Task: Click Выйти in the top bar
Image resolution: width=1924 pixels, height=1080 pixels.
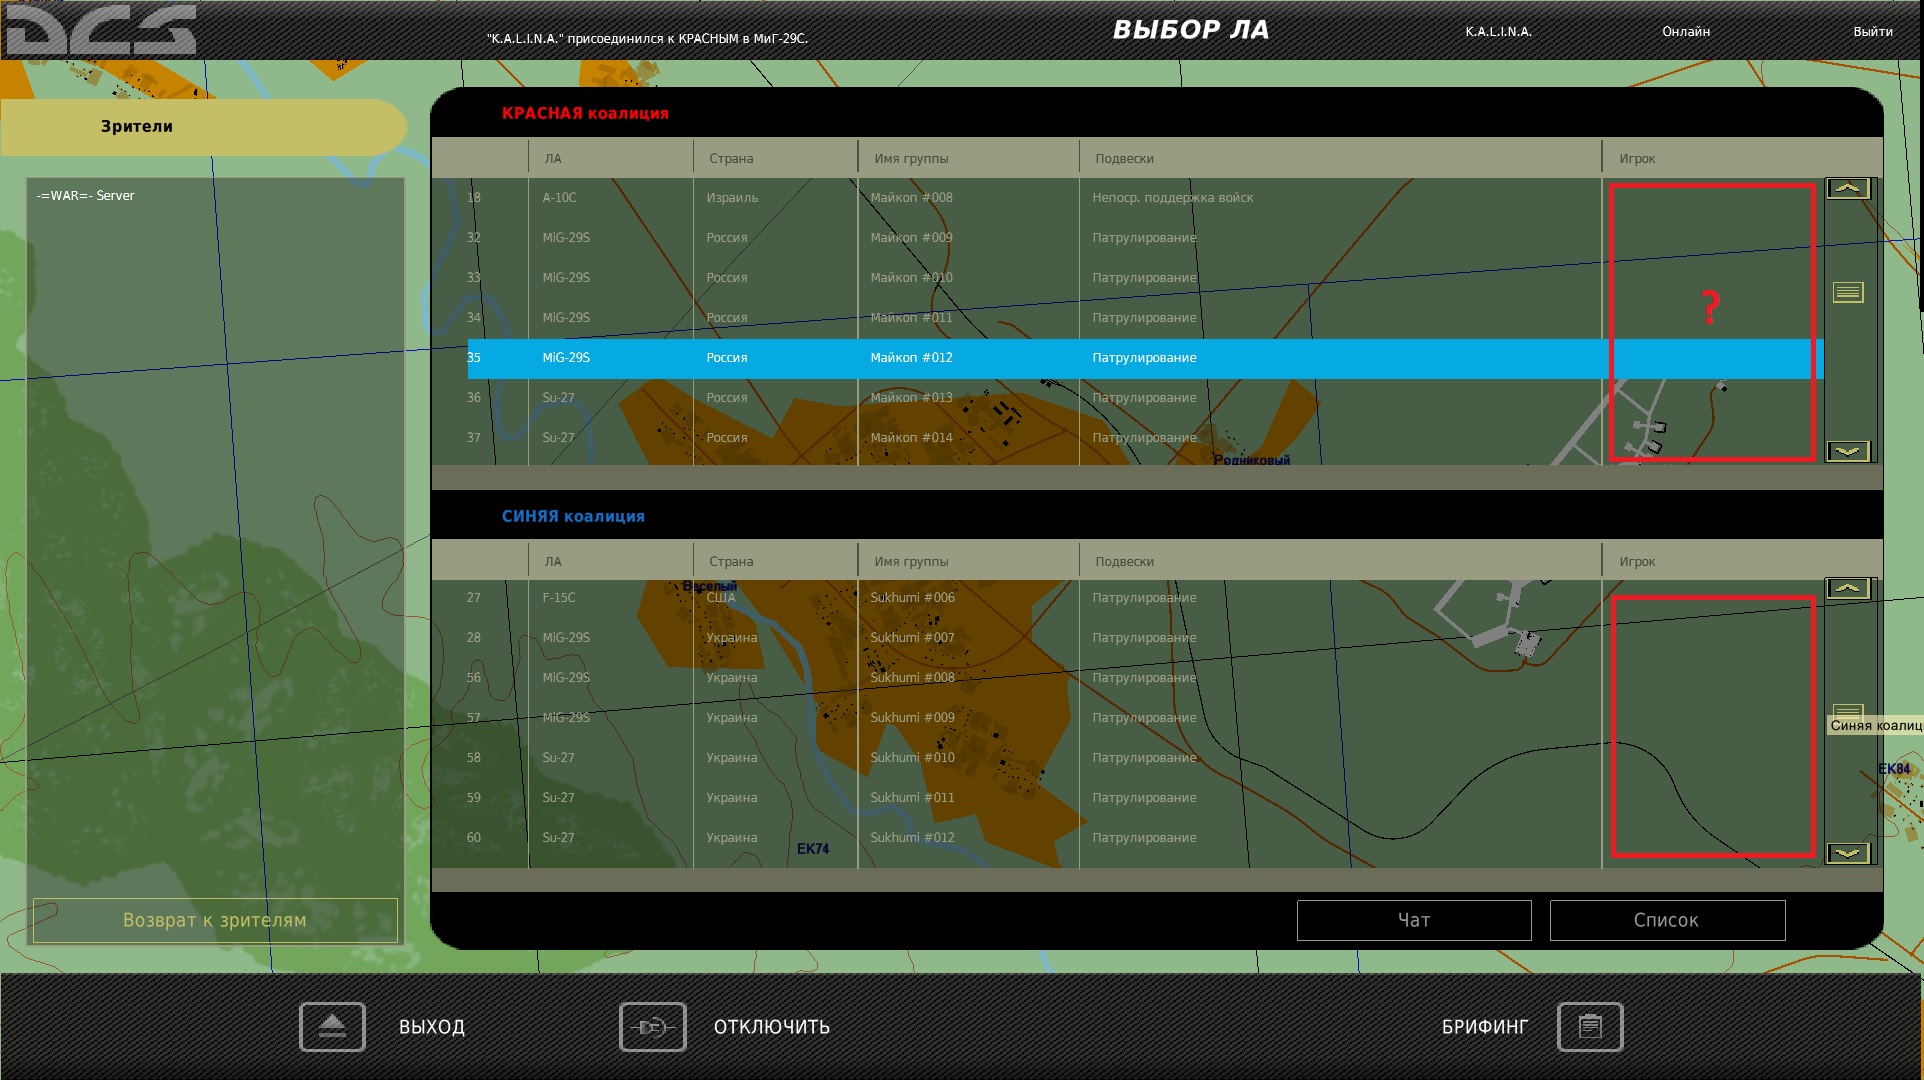Action: tap(1873, 32)
